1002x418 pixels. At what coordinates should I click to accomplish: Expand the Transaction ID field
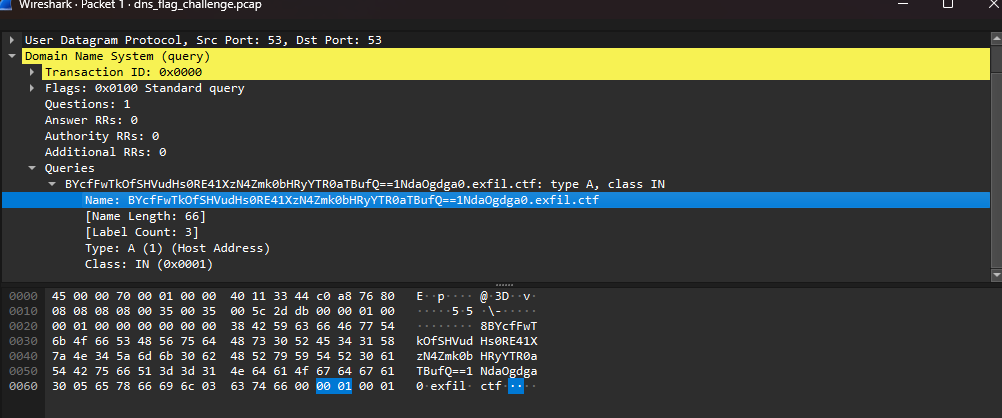click(33, 72)
